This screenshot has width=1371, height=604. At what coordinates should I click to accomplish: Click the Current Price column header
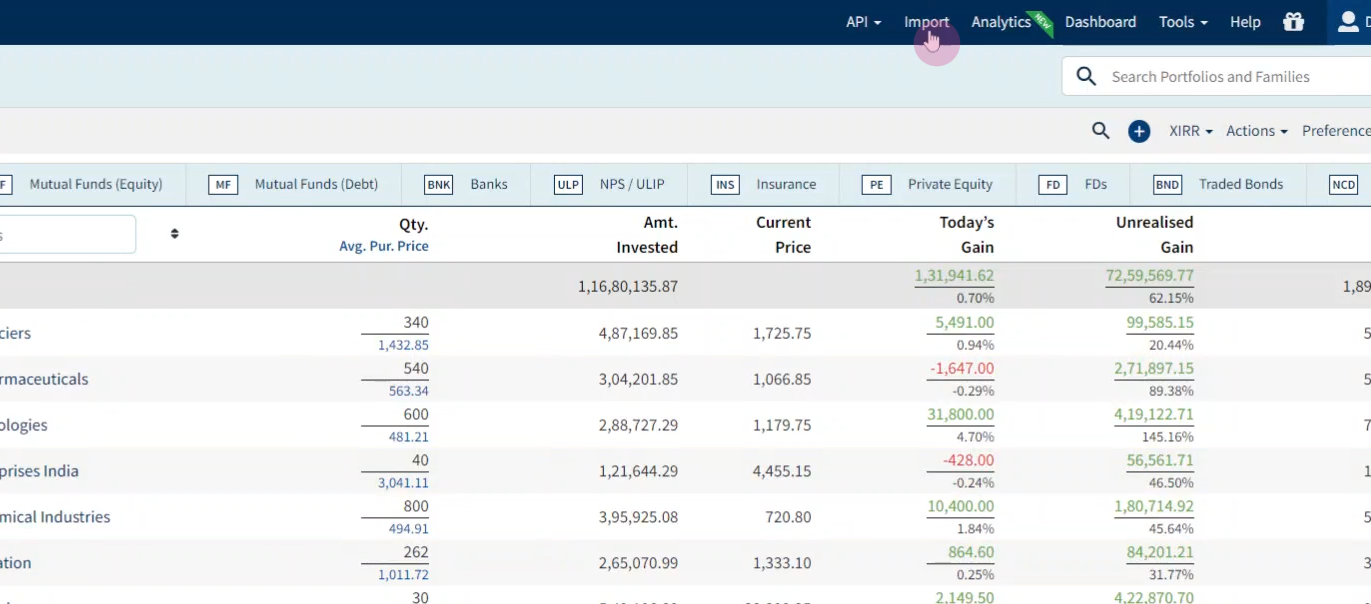point(784,235)
